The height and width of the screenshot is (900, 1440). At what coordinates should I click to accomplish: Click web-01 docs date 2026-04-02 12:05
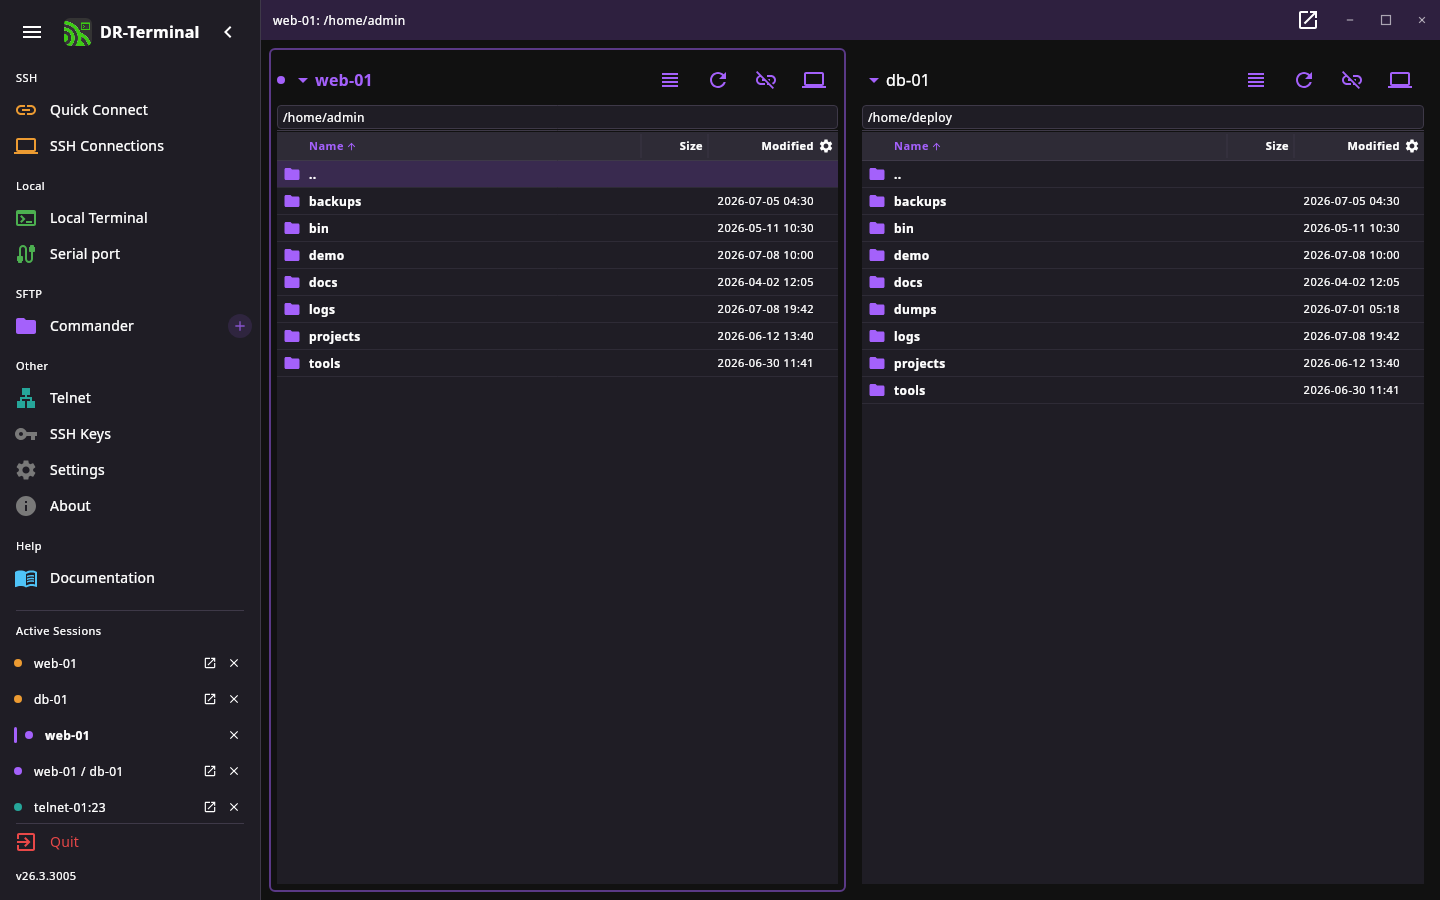765,282
